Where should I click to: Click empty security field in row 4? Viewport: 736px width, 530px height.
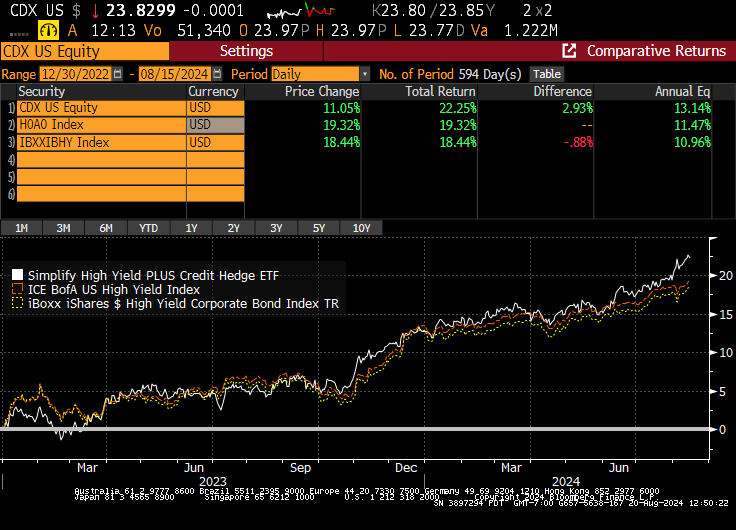point(101,160)
